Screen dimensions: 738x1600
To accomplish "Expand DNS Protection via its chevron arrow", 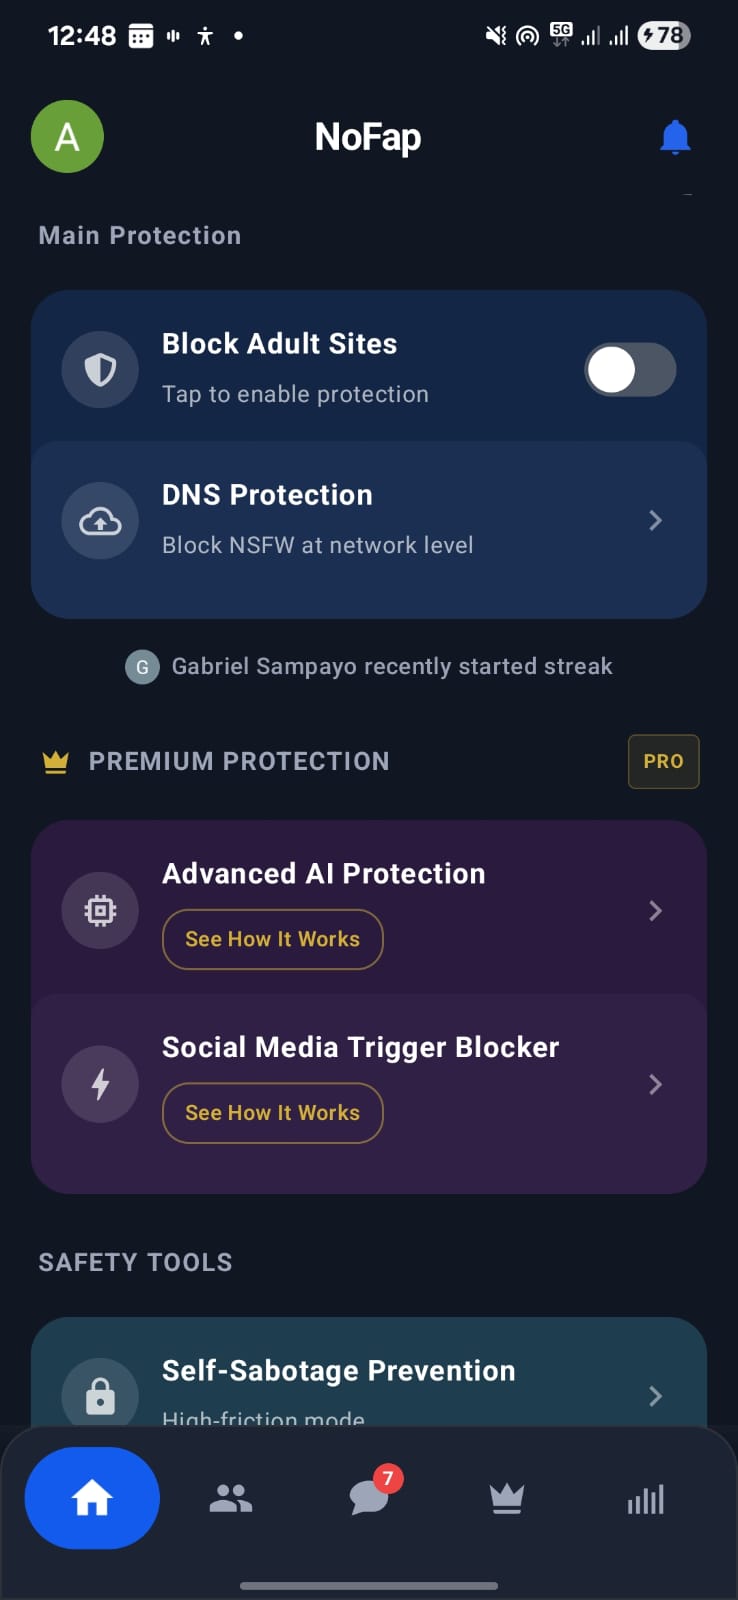I will tap(655, 520).
